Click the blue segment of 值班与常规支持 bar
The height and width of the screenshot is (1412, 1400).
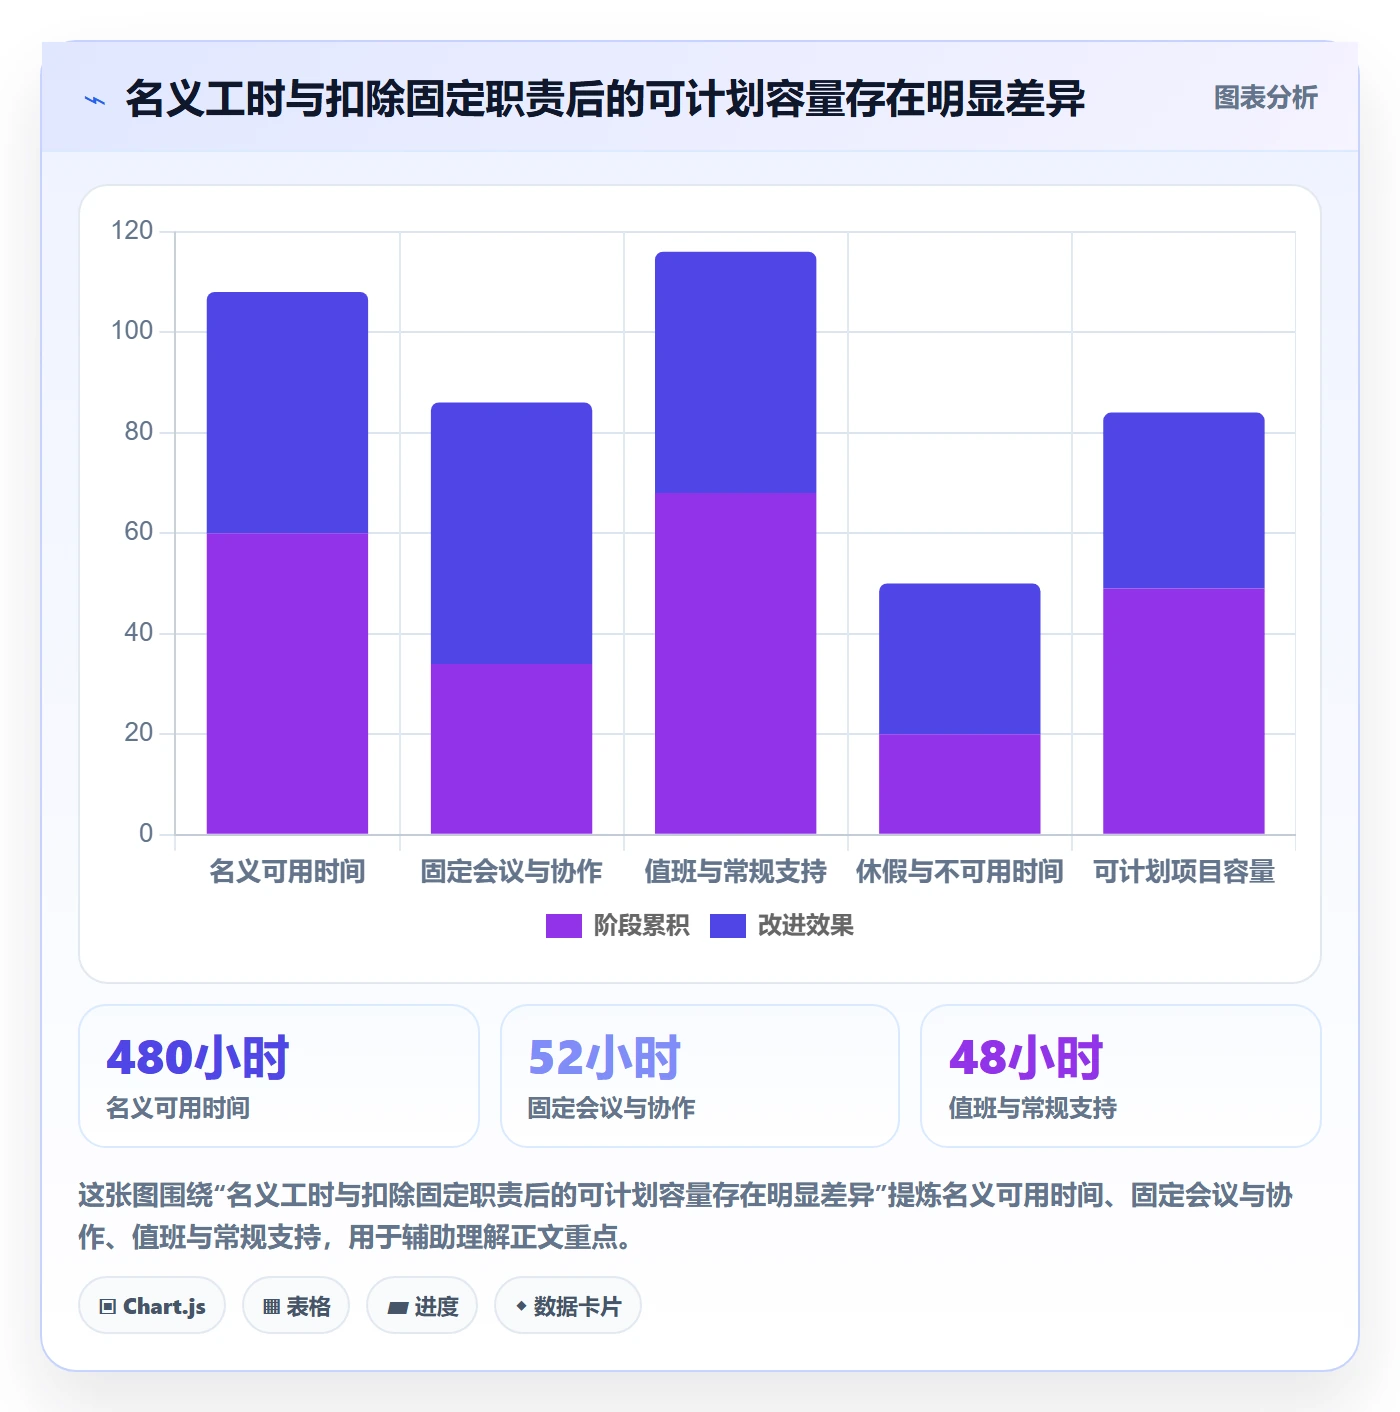(x=735, y=372)
